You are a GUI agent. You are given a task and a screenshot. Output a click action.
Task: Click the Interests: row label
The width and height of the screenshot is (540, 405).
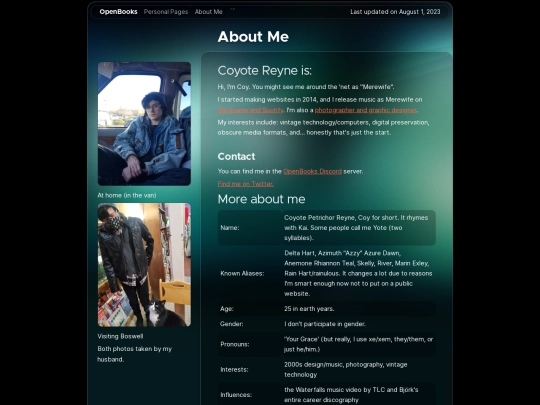point(234,370)
